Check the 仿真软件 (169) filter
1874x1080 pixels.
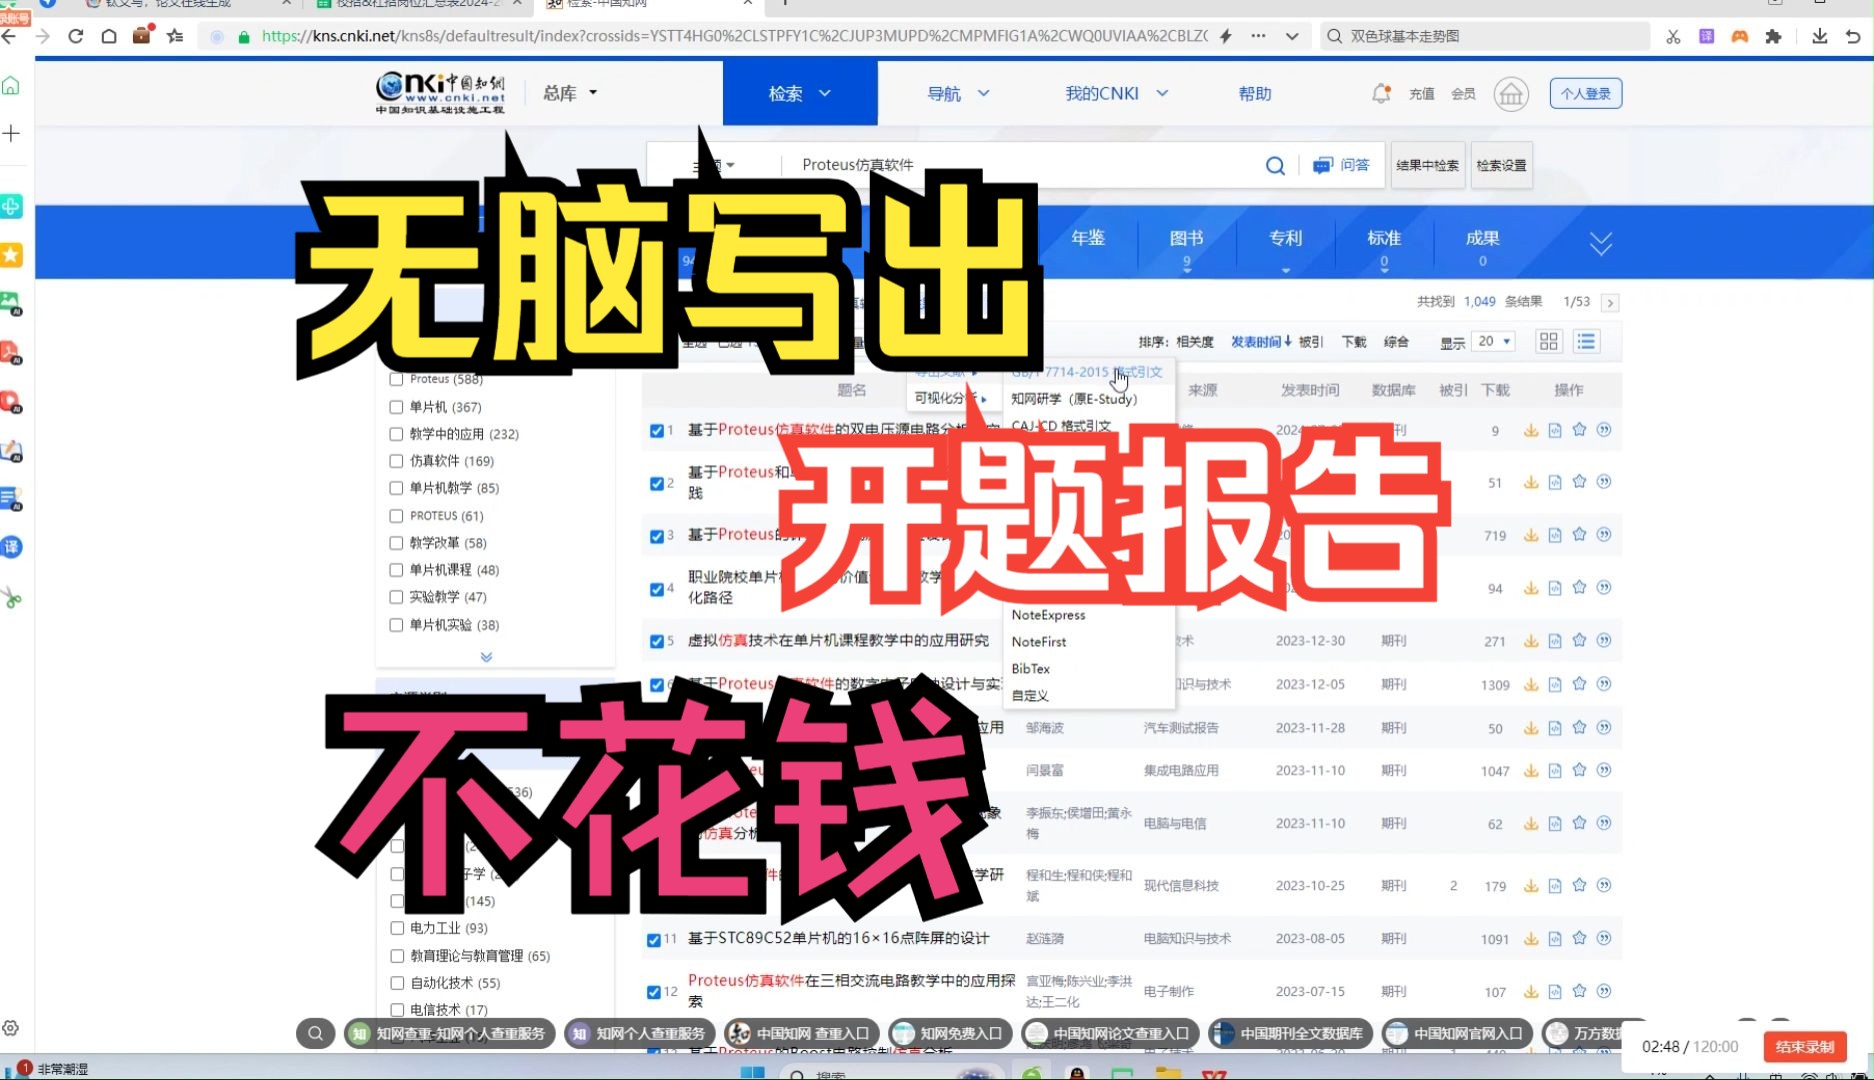396,461
